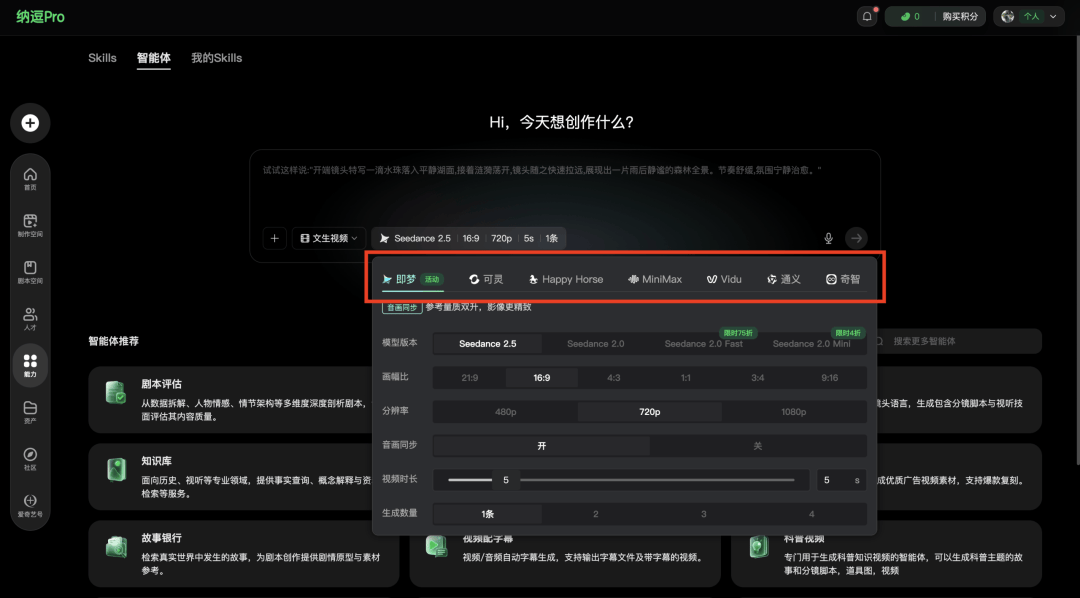Switch to the MiniMax provider tab
Image resolution: width=1080 pixels, height=598 pixels.
pyautogui.click(x=654, y=279)
